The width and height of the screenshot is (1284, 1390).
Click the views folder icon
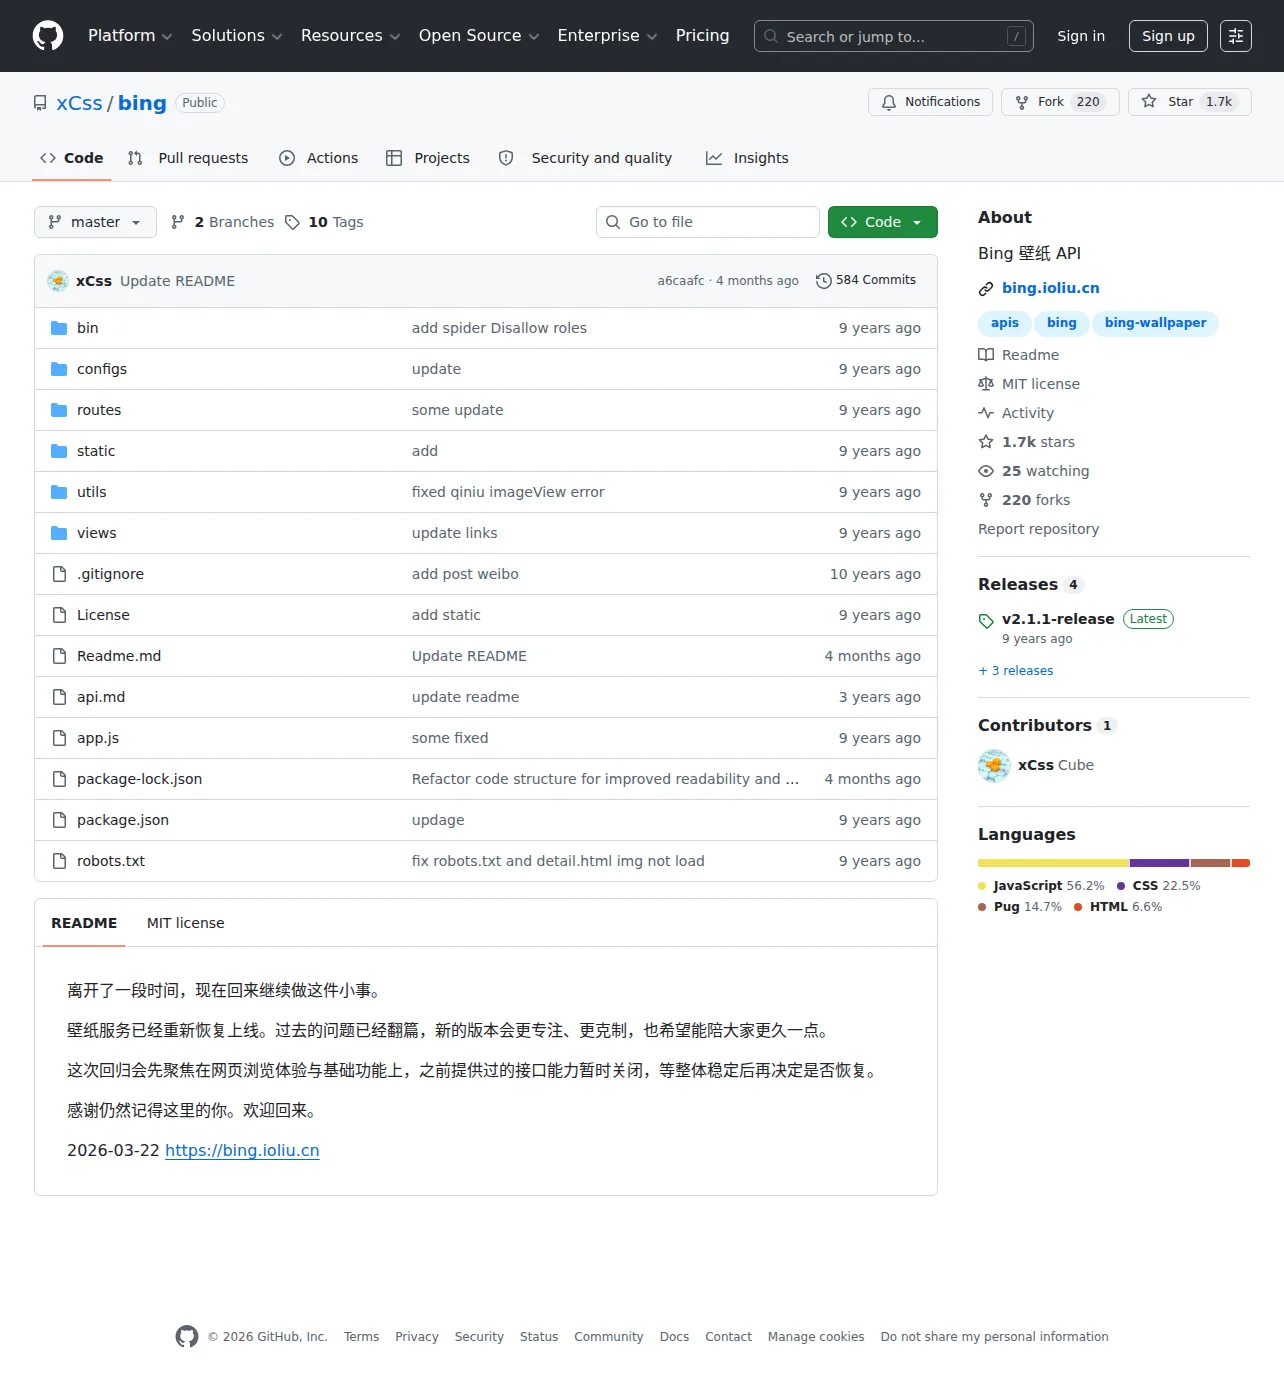pos(59,533)
